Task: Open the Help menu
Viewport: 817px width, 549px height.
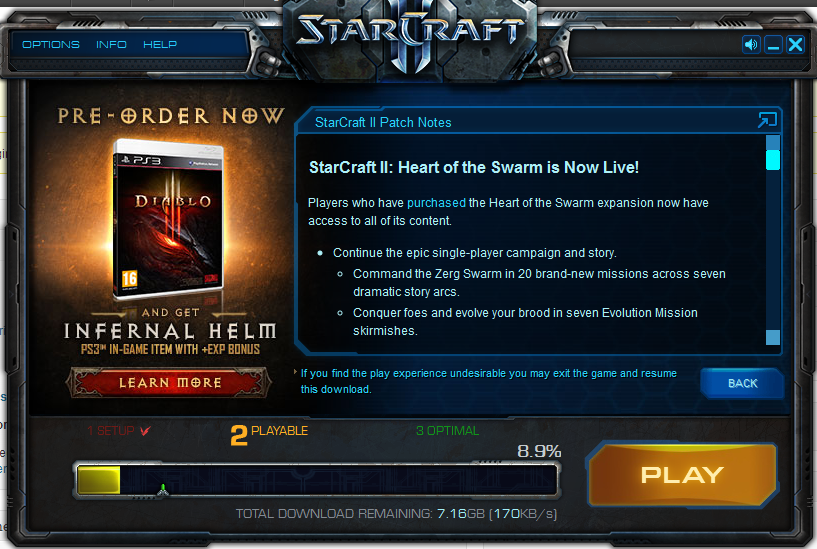Action: [x=160, y=45]
